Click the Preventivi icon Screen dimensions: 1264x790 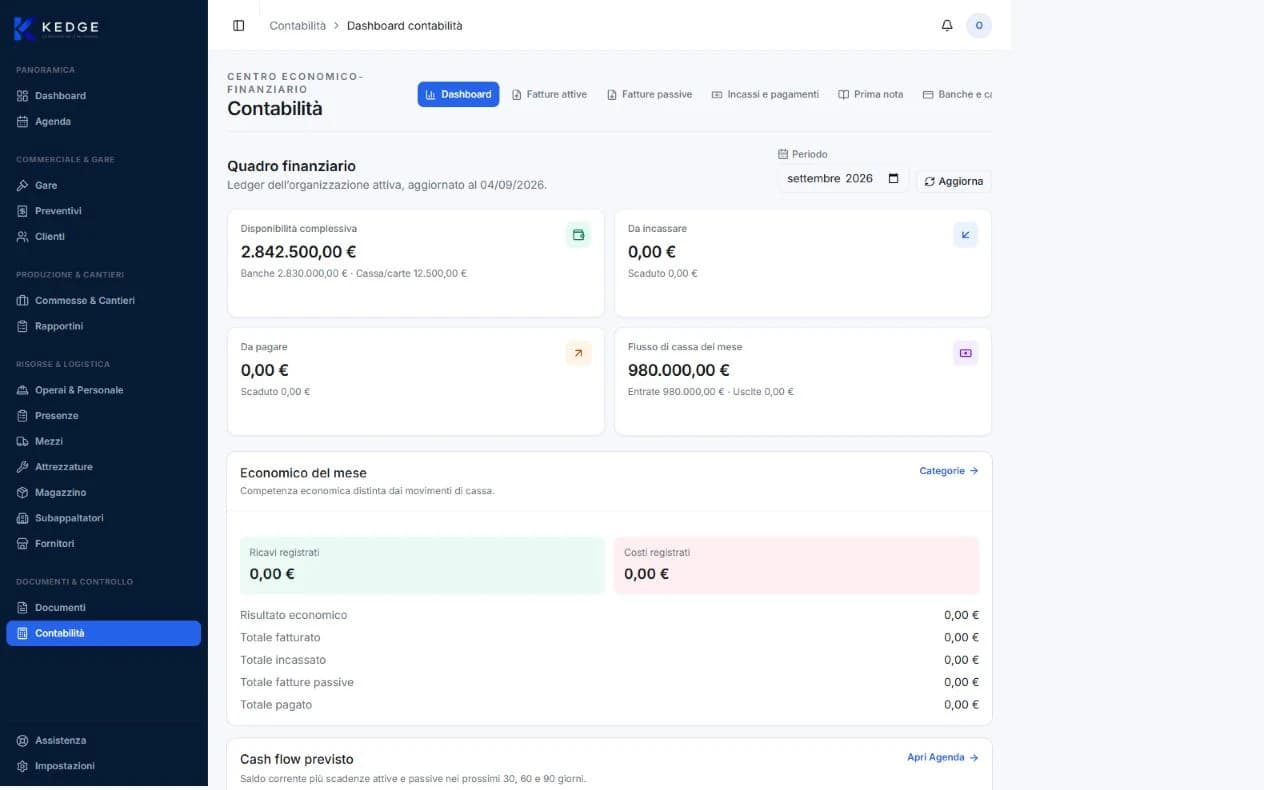coord(23,211)
